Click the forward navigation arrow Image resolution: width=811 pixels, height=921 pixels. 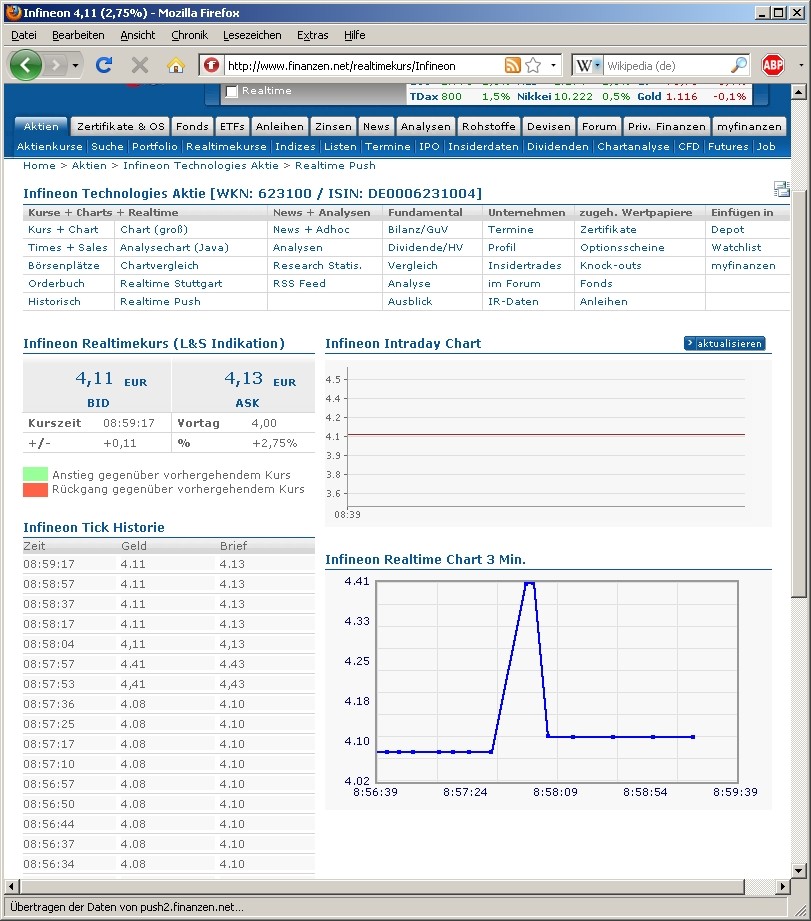[55, 65]
